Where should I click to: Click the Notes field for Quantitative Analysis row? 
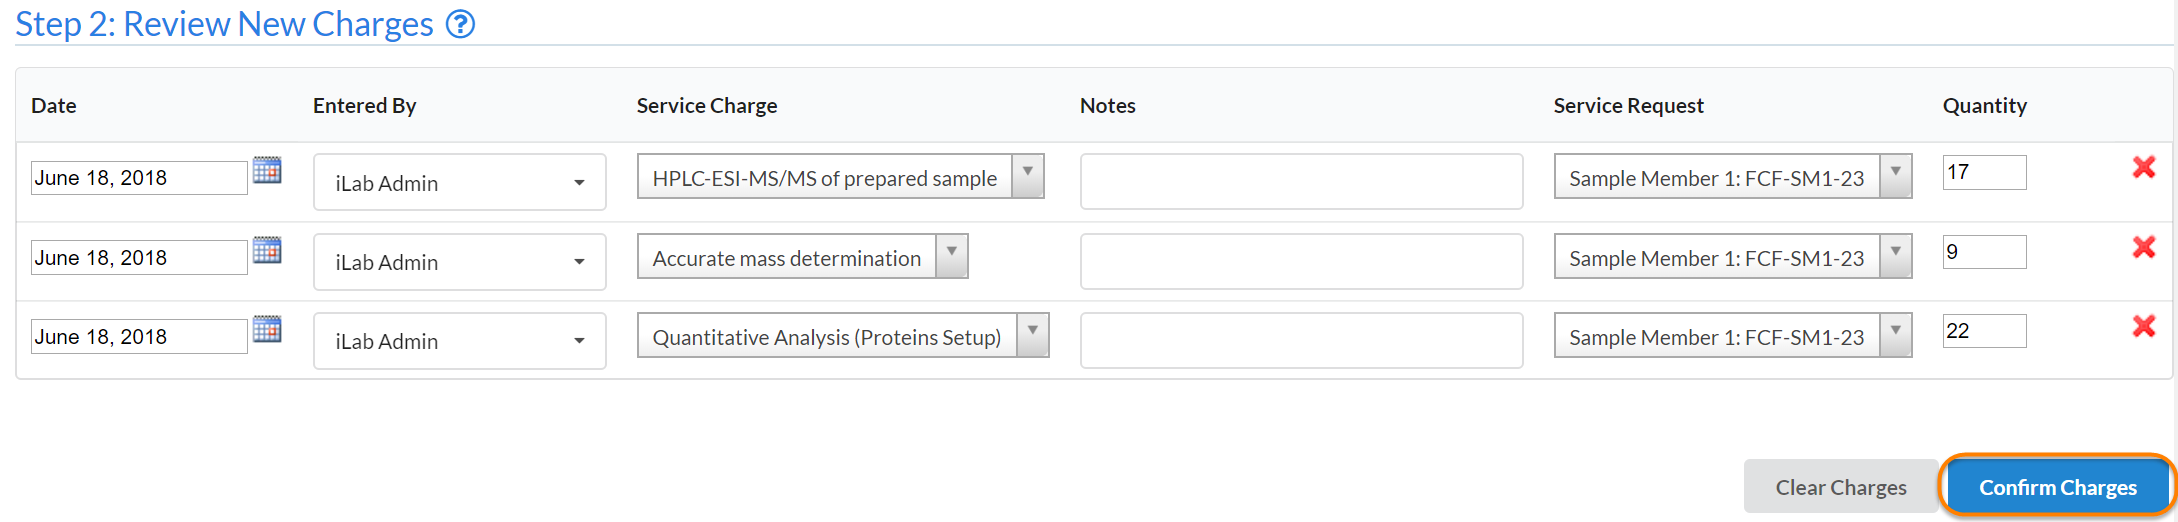tap(1300, 340)
